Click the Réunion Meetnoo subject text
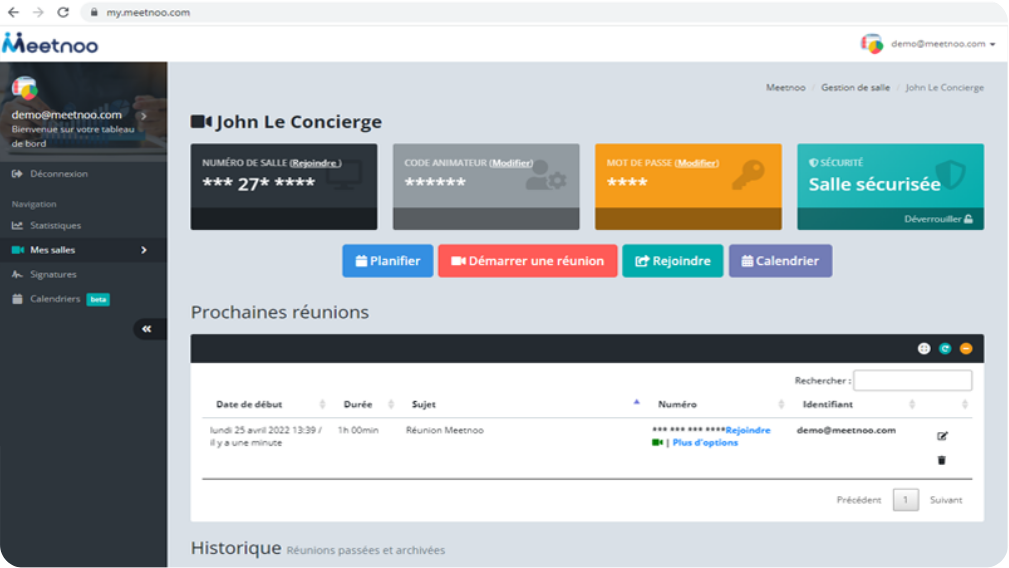 click(x=445, y=430)
